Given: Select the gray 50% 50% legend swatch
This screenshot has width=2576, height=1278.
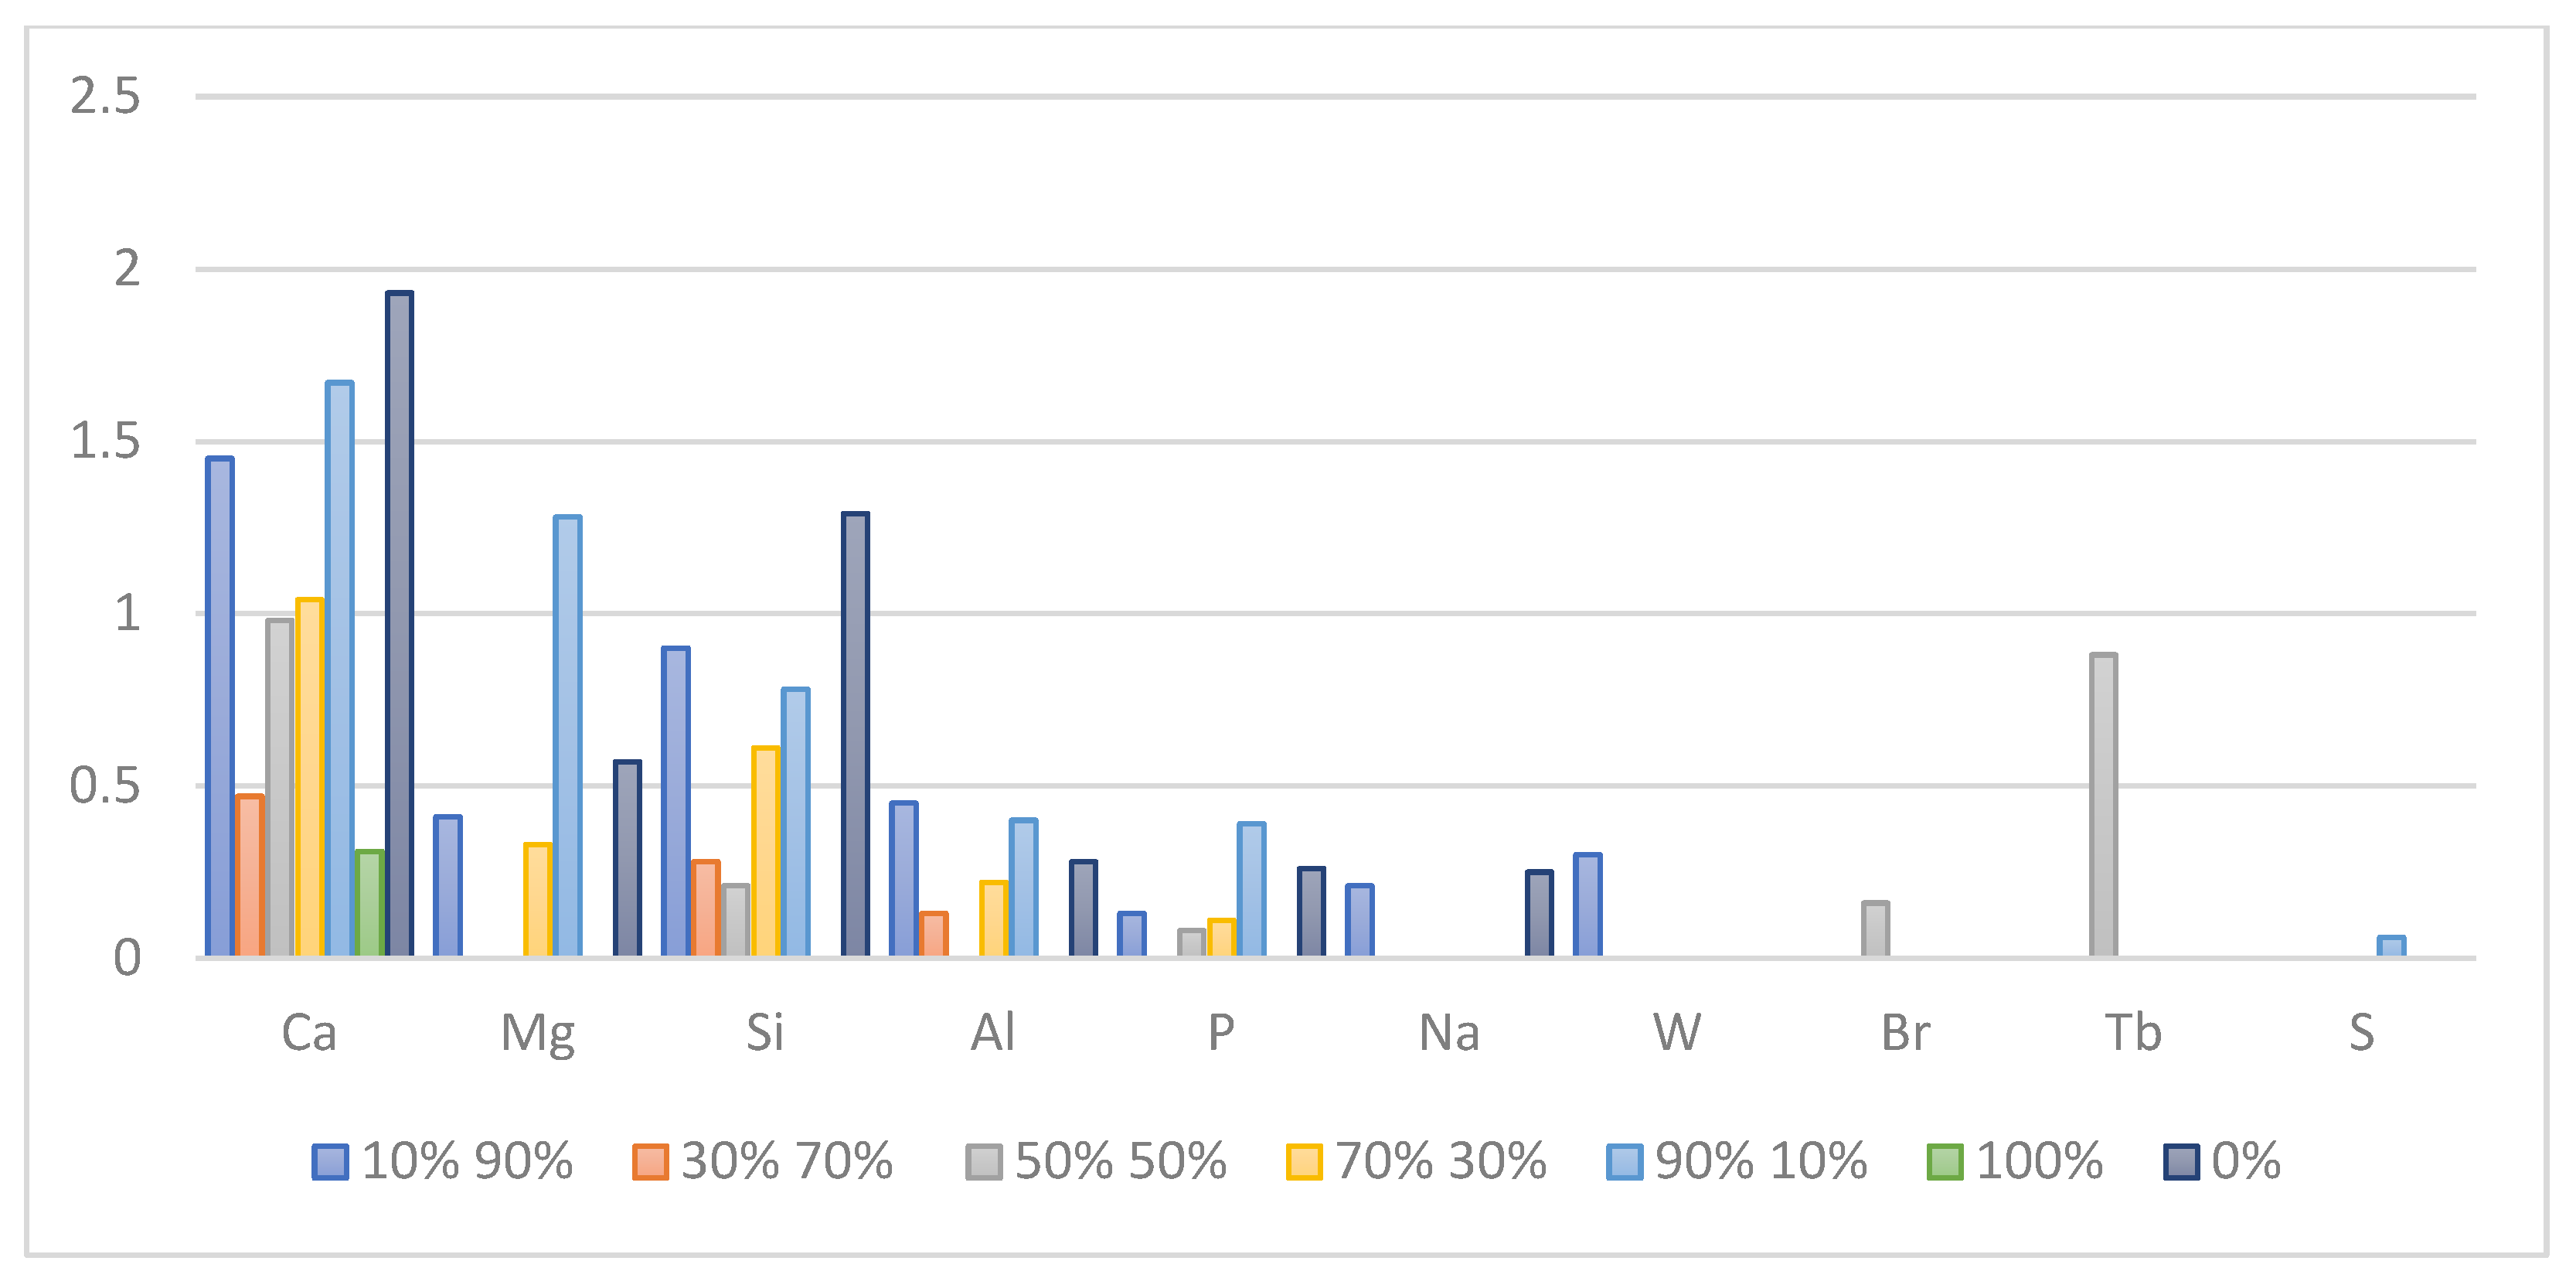Looking at the screenshot, I should coord(984,1162).
